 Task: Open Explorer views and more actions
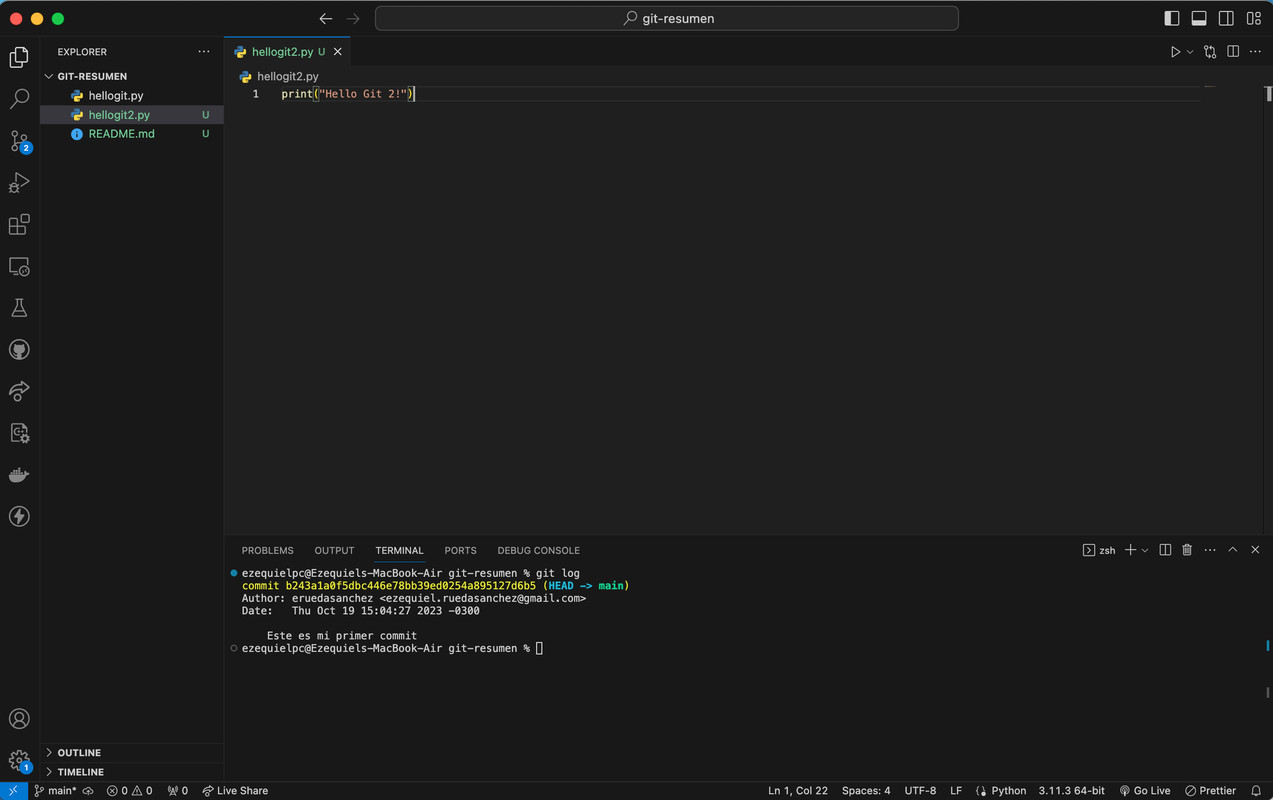204,52
